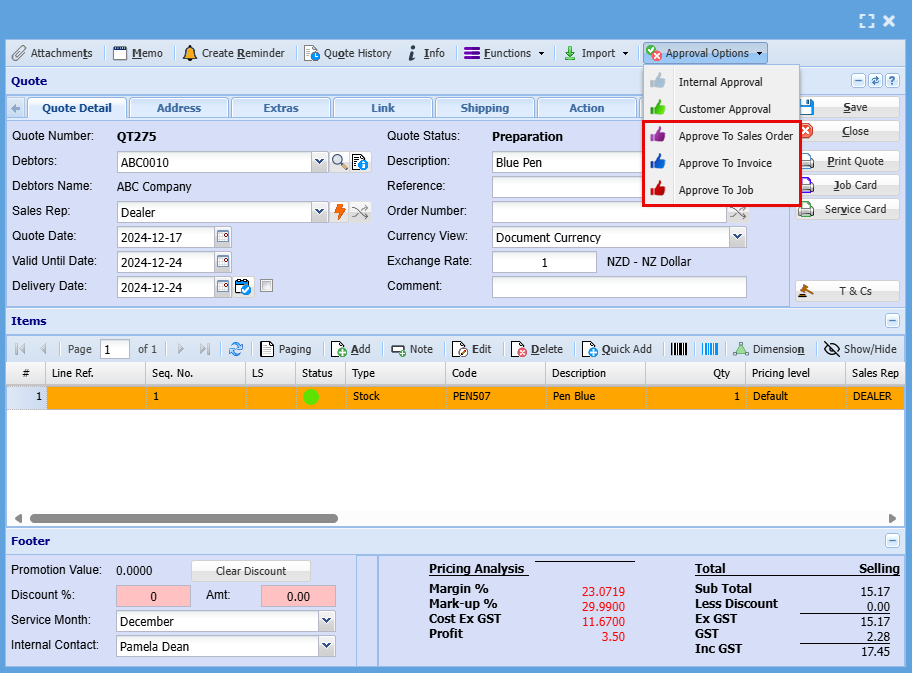Click the Comment input field
This screenshot has height=673, width=912.
[x=619, y=287]
